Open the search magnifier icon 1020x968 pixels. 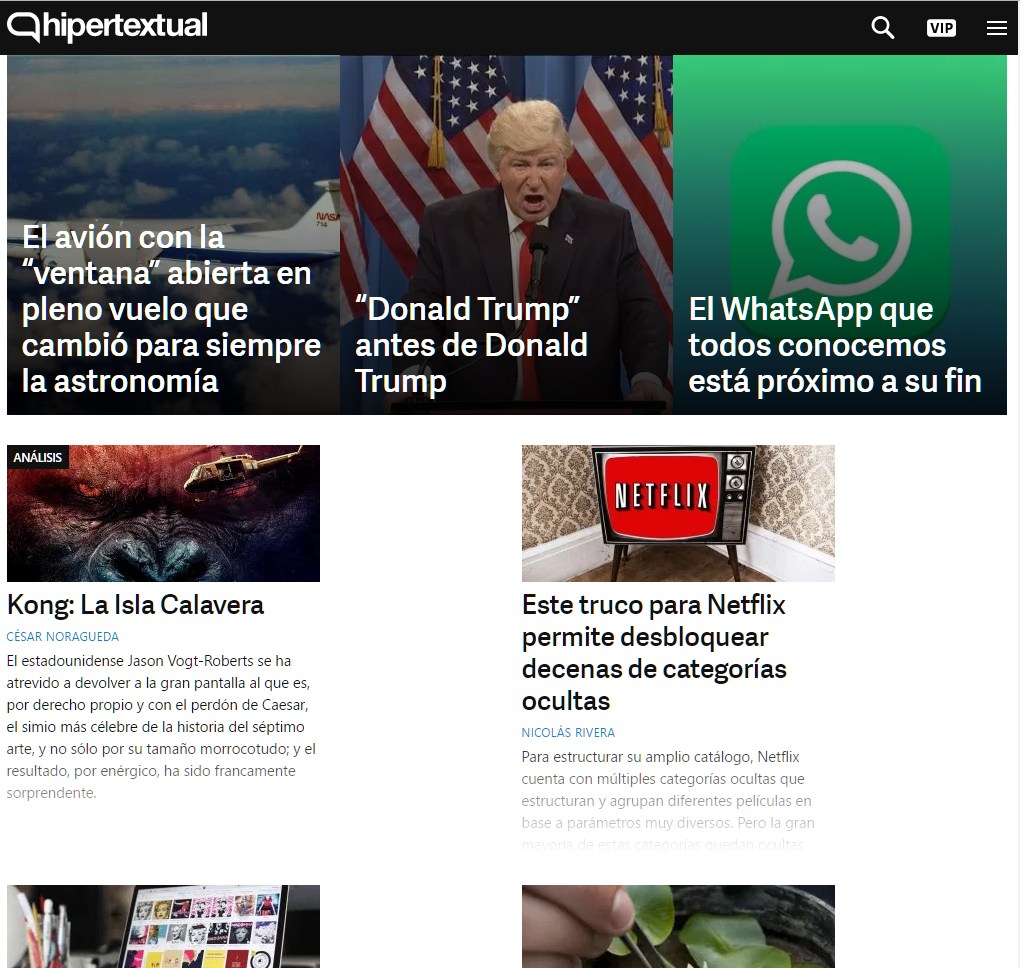[882, 27]
